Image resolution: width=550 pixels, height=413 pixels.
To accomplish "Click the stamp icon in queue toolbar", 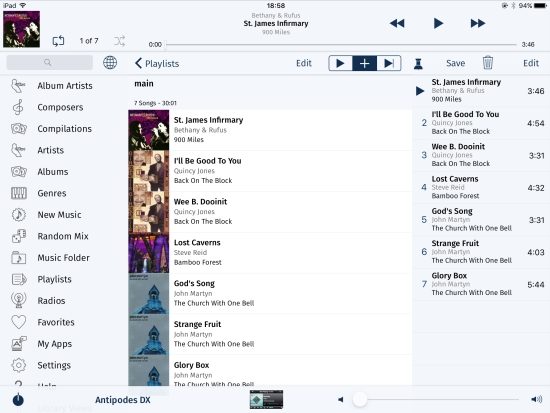I will 418,64.
